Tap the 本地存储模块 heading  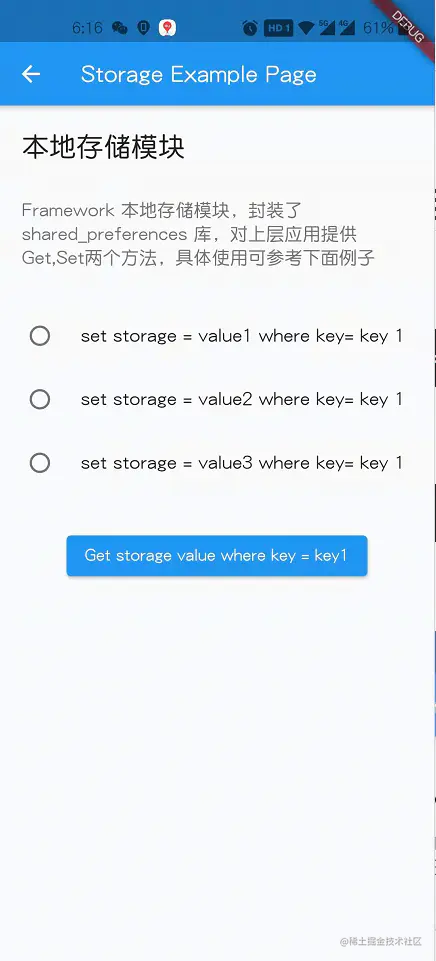pyautogui.click(x=104, y=147)
